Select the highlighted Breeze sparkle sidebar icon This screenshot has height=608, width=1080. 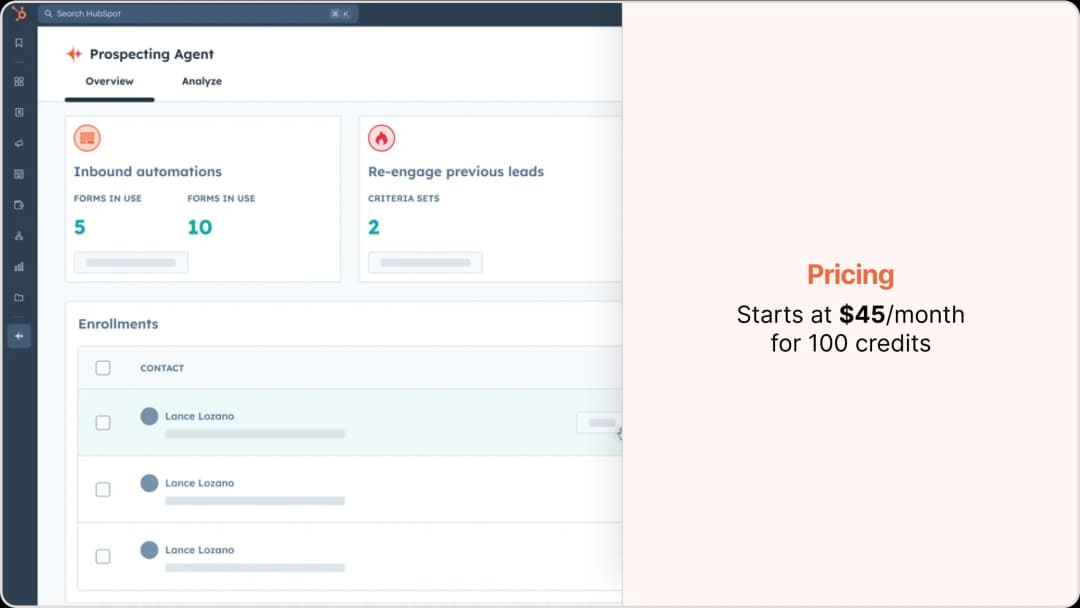[19, 336]
